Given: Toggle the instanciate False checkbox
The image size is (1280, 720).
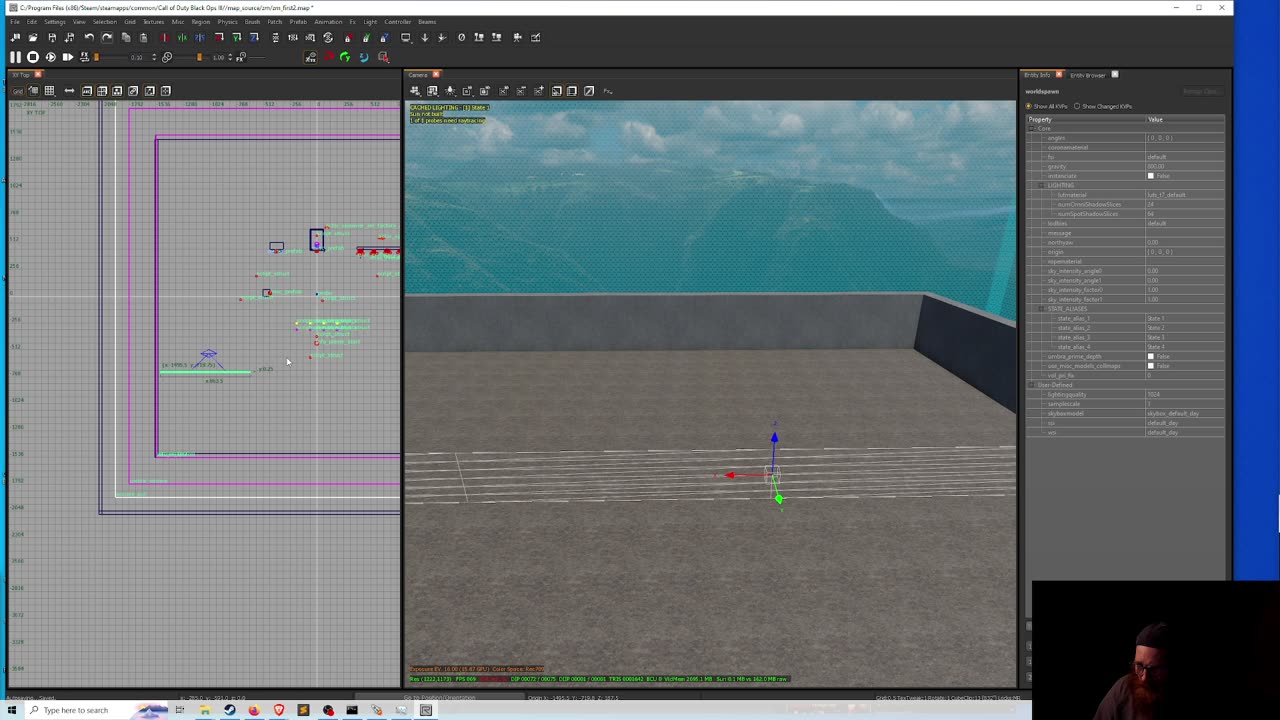Looking at the screenshot, I should (x=1151, y=176).
